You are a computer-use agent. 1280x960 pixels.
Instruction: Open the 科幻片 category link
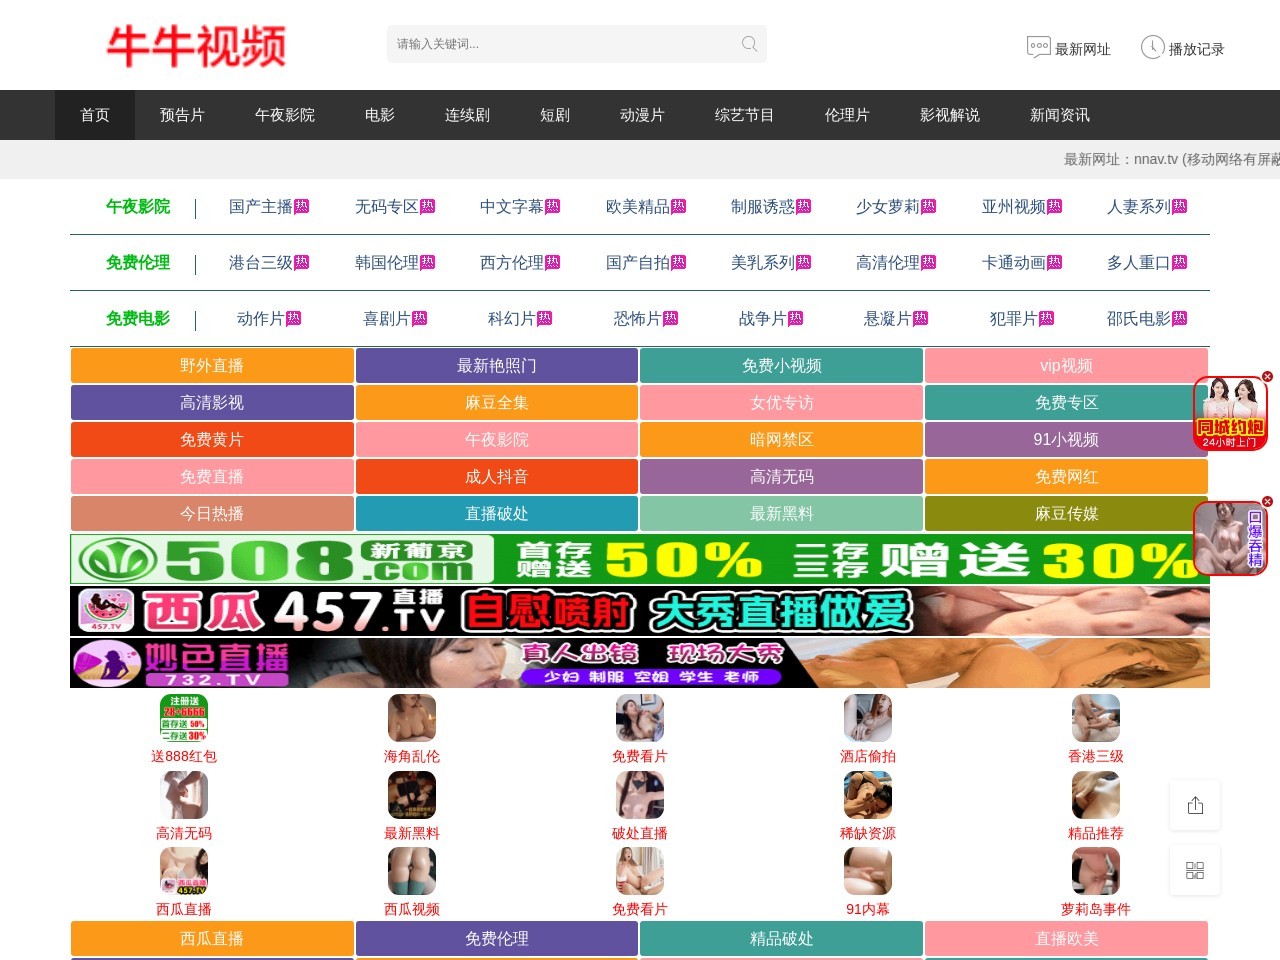click(x=512, y=319)
